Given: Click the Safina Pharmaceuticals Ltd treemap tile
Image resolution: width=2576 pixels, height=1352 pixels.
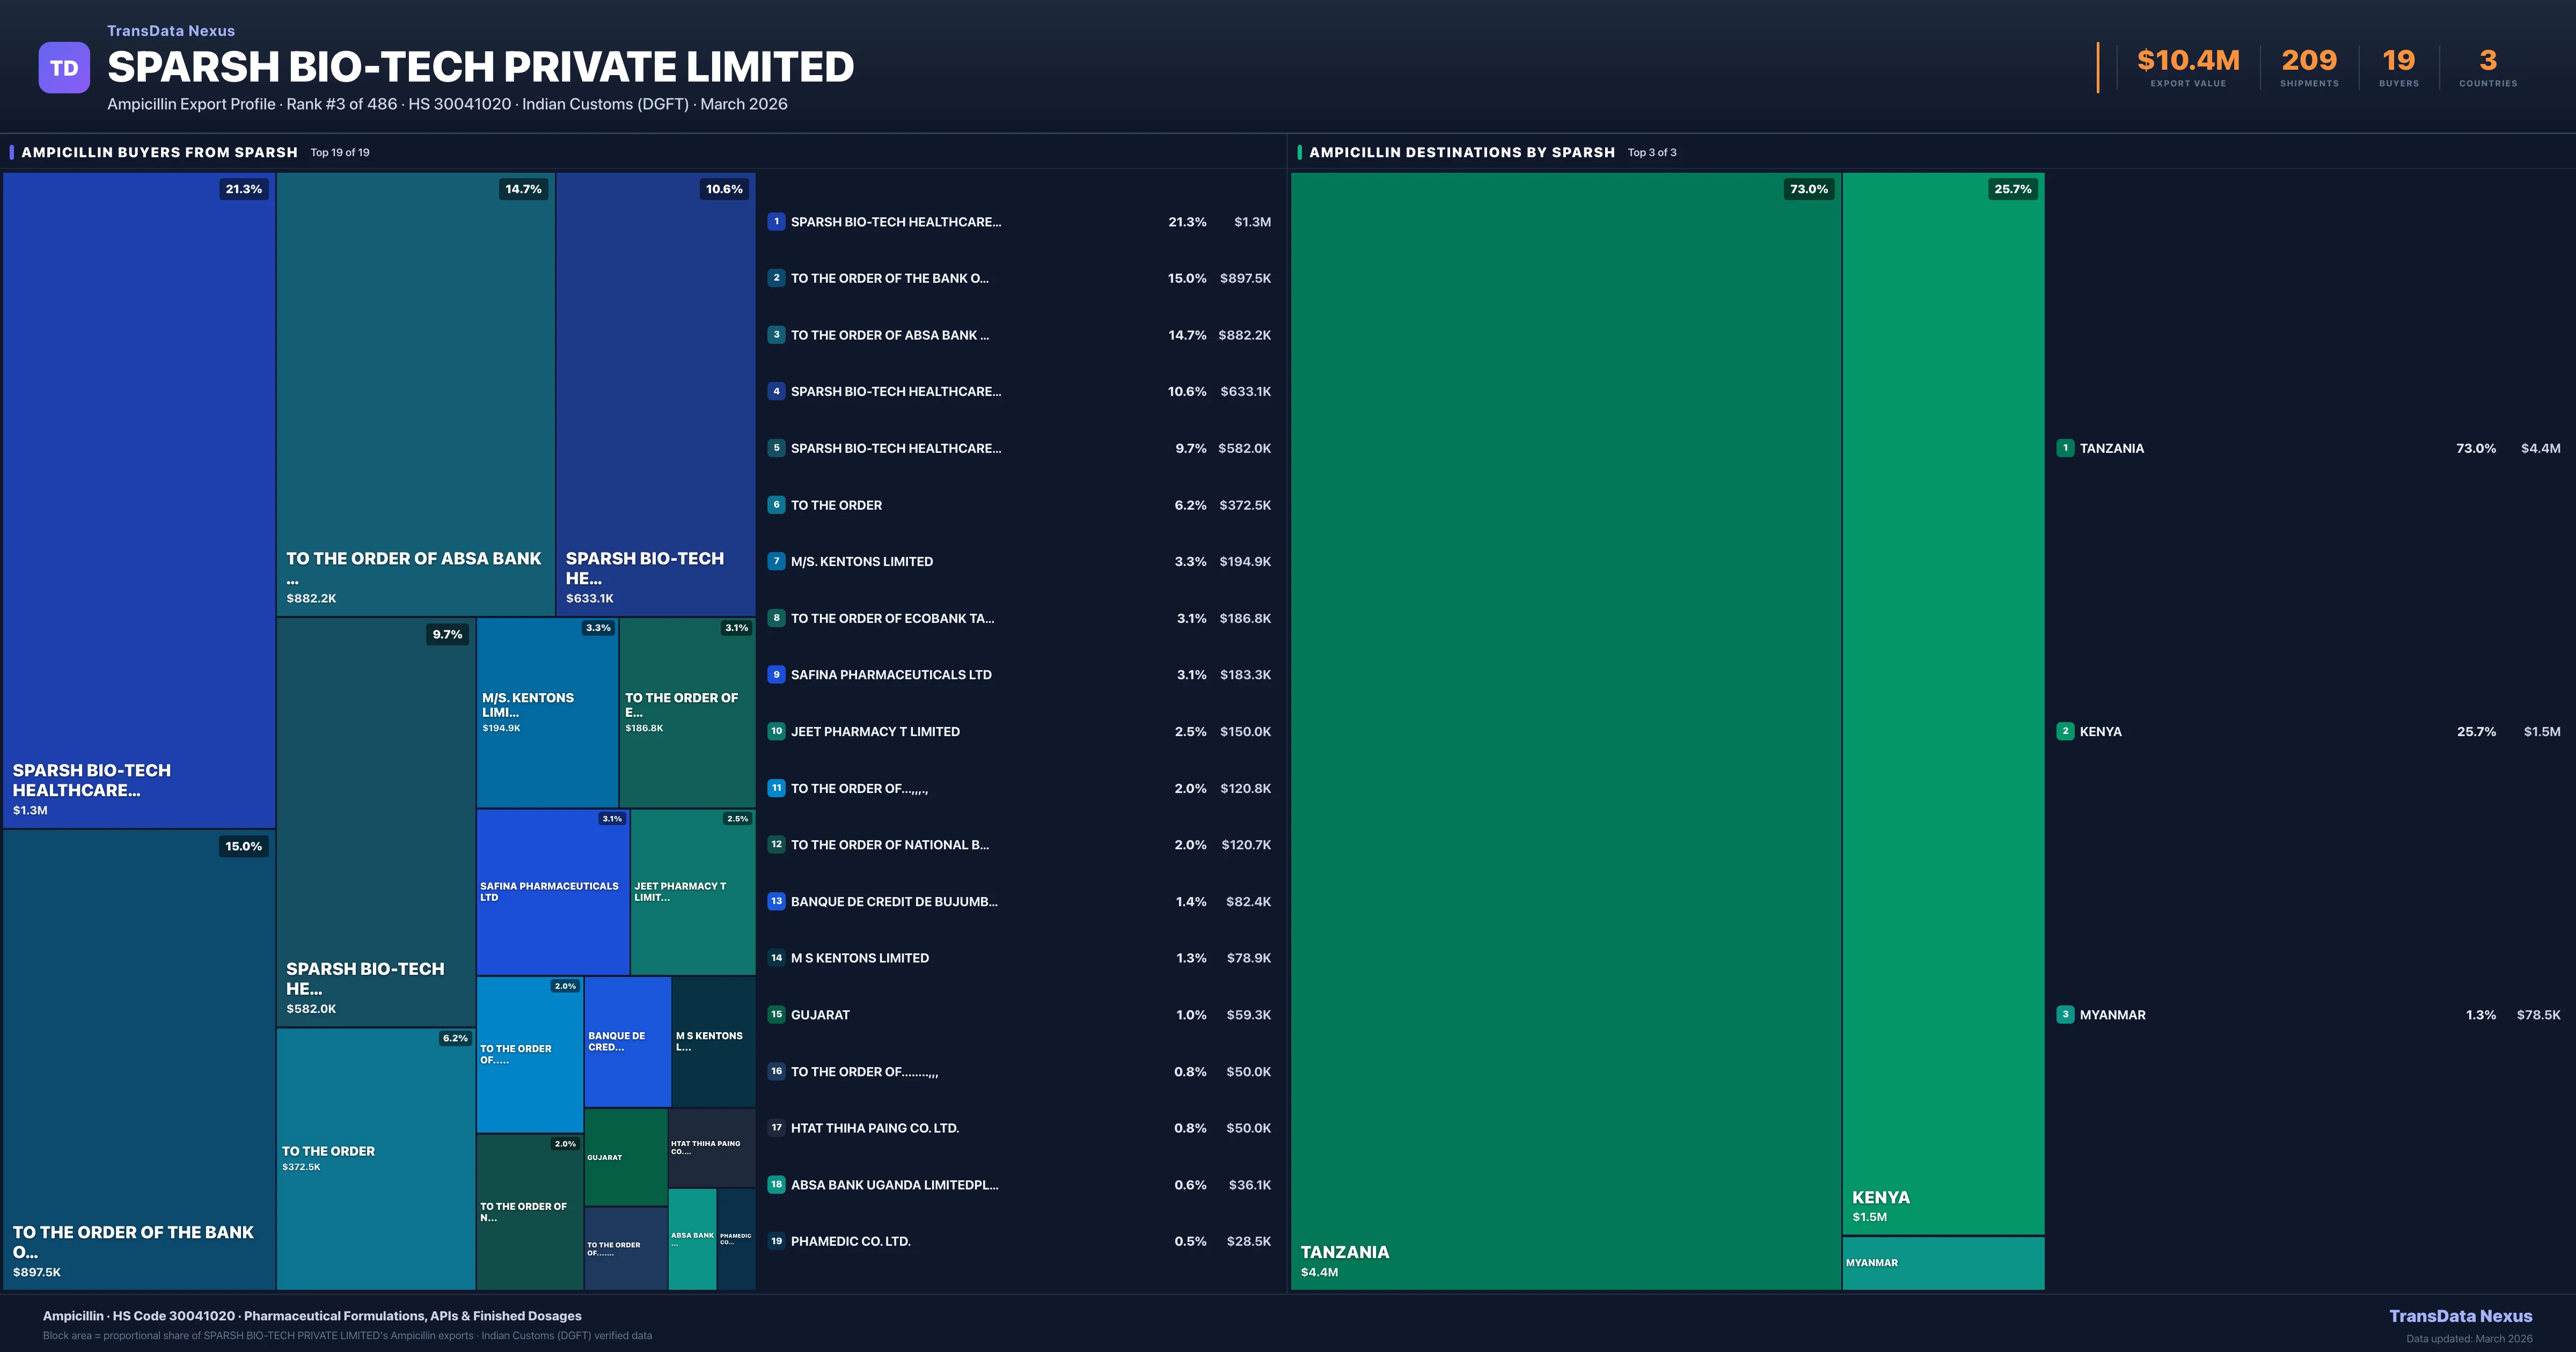Looking at the screenshot, I should (x=552, y=891).
